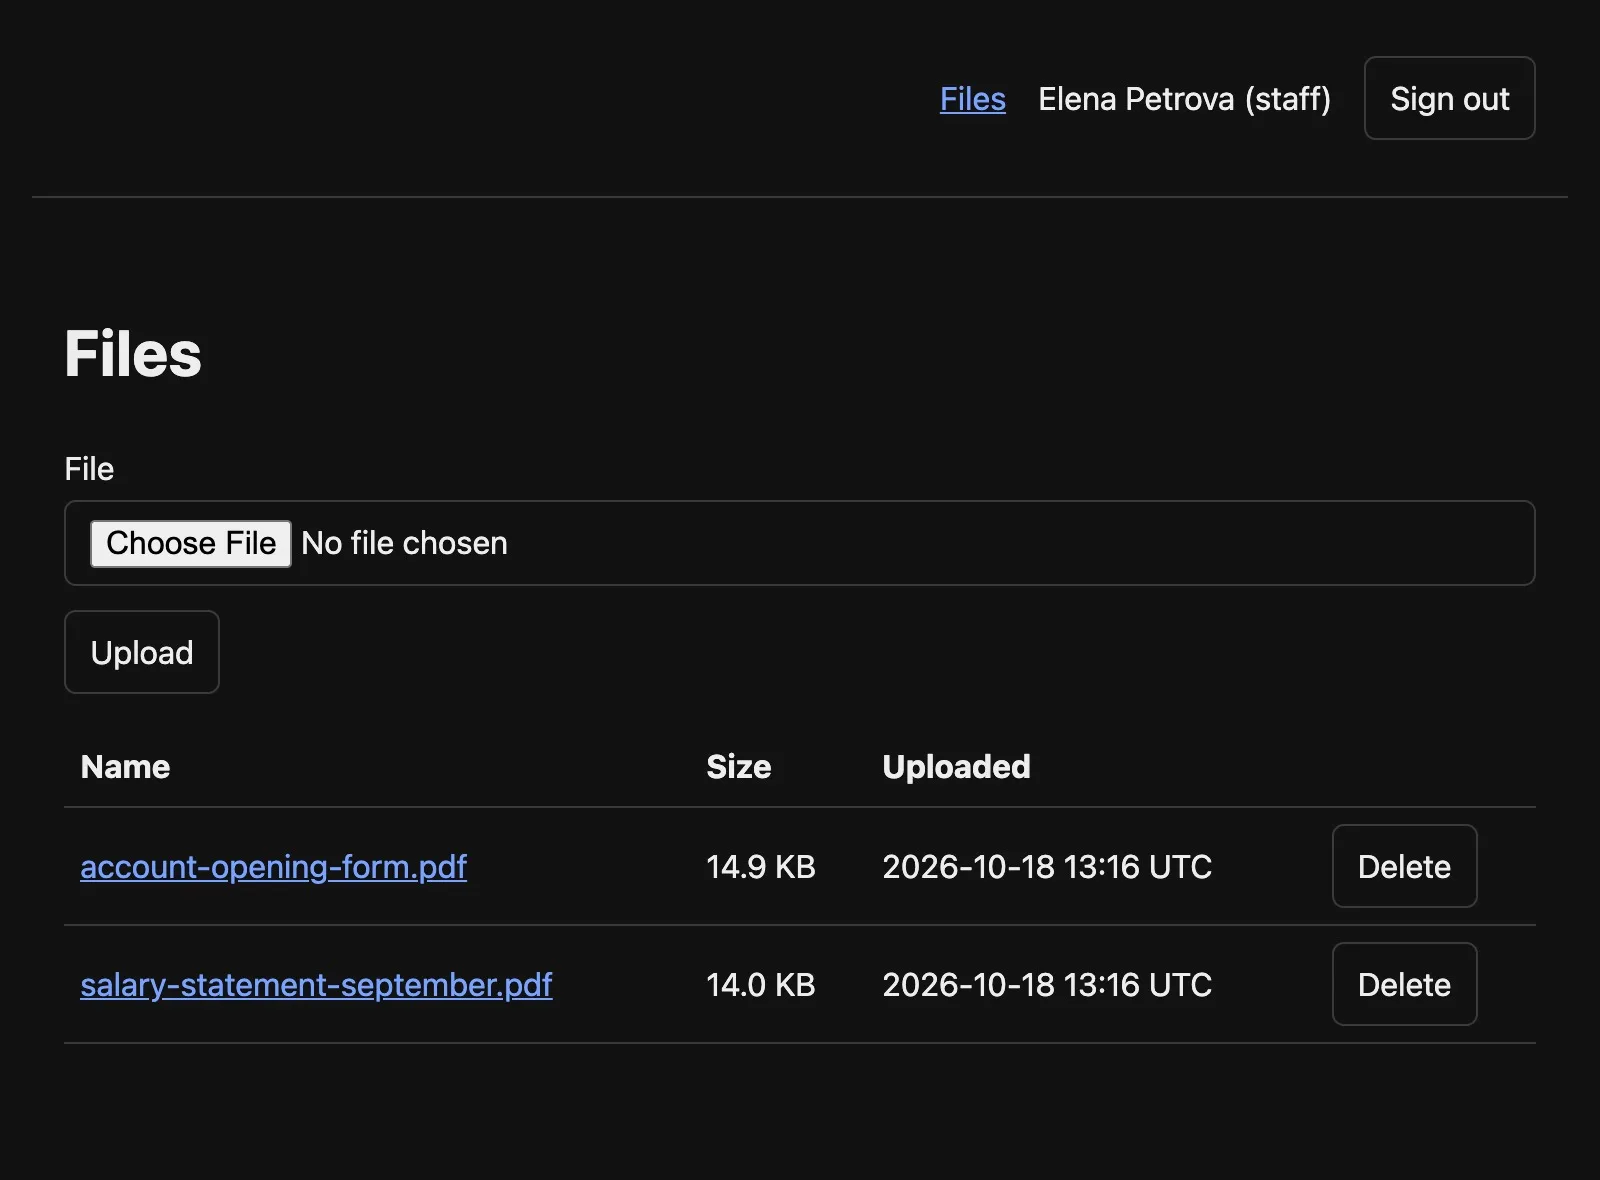
Task: Click the No file chosen text
Action: coord(404,543)
